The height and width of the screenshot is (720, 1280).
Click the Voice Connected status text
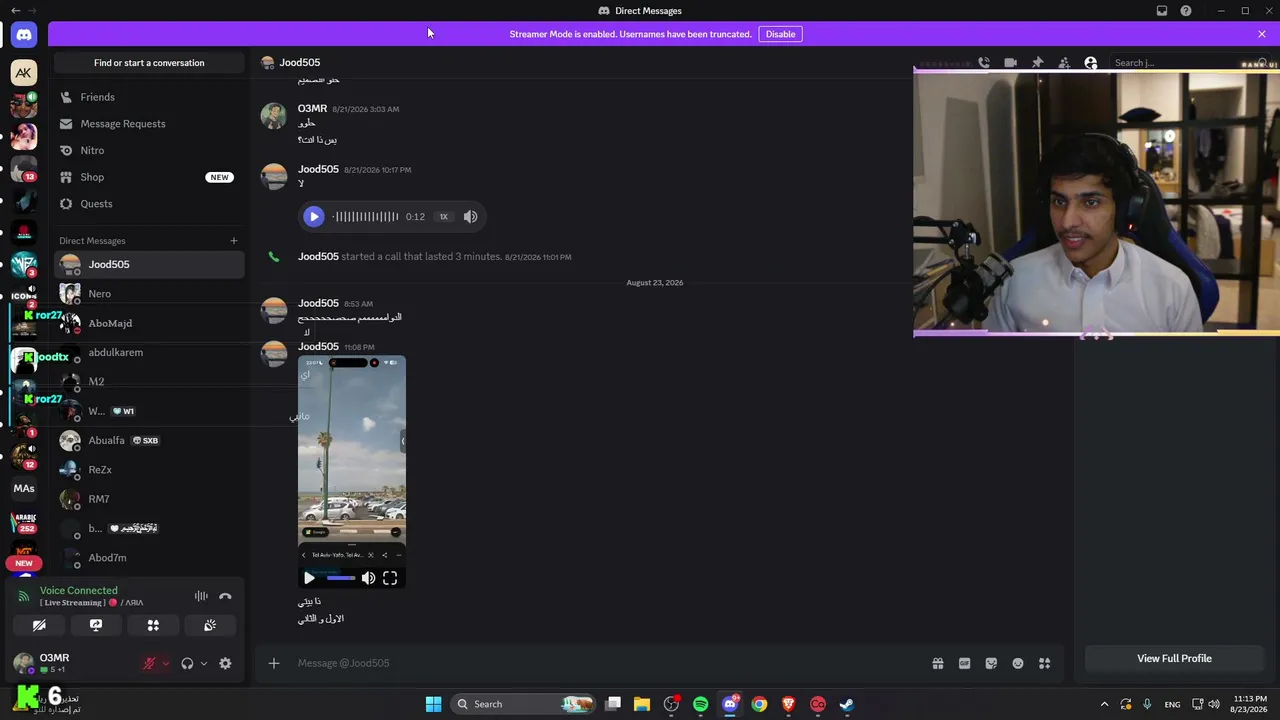point(79,591)
